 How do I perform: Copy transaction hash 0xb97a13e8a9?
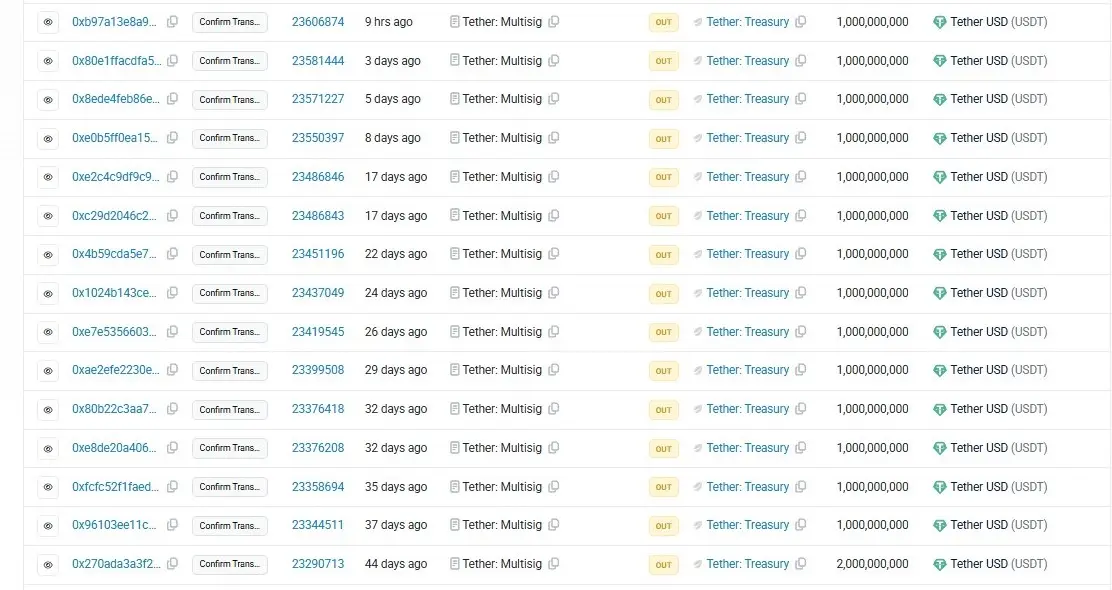[173, 22]
